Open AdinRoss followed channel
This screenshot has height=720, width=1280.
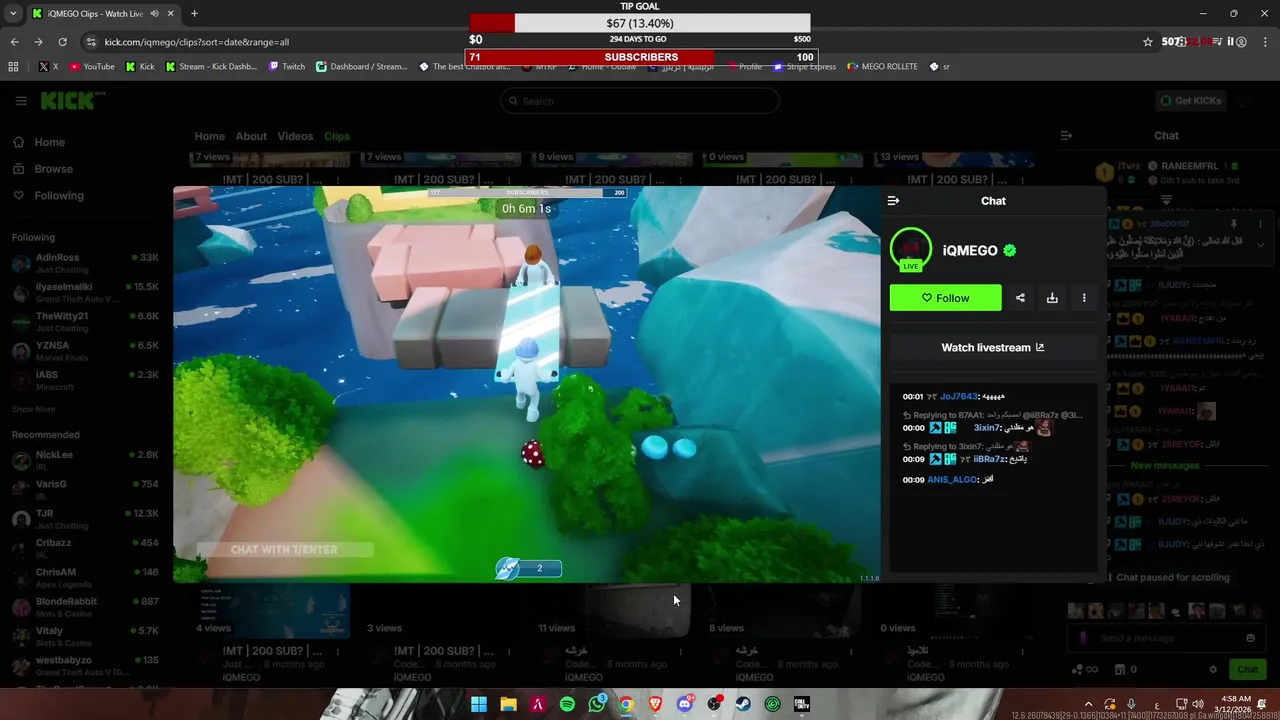click(x=85, y=264)
